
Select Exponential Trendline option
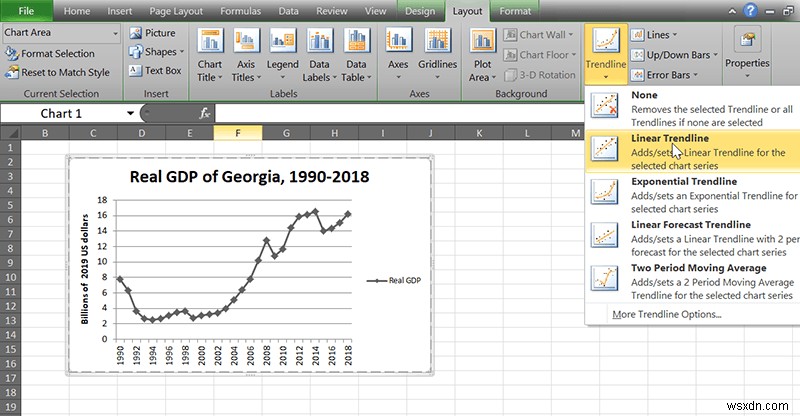[692, 195]
